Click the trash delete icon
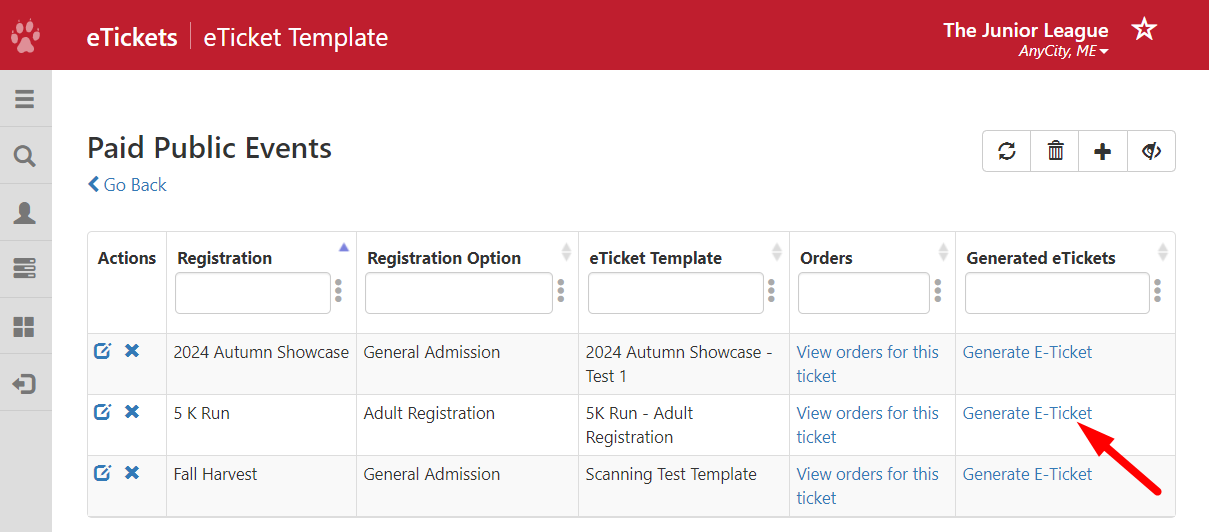The image size is (1209, 532). [1055, 151]
